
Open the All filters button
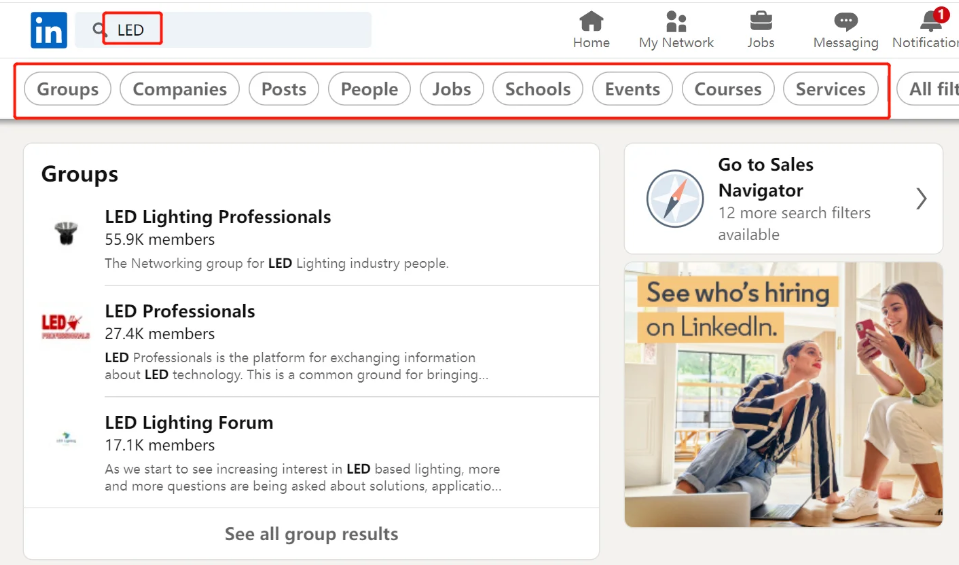[930, 89]
